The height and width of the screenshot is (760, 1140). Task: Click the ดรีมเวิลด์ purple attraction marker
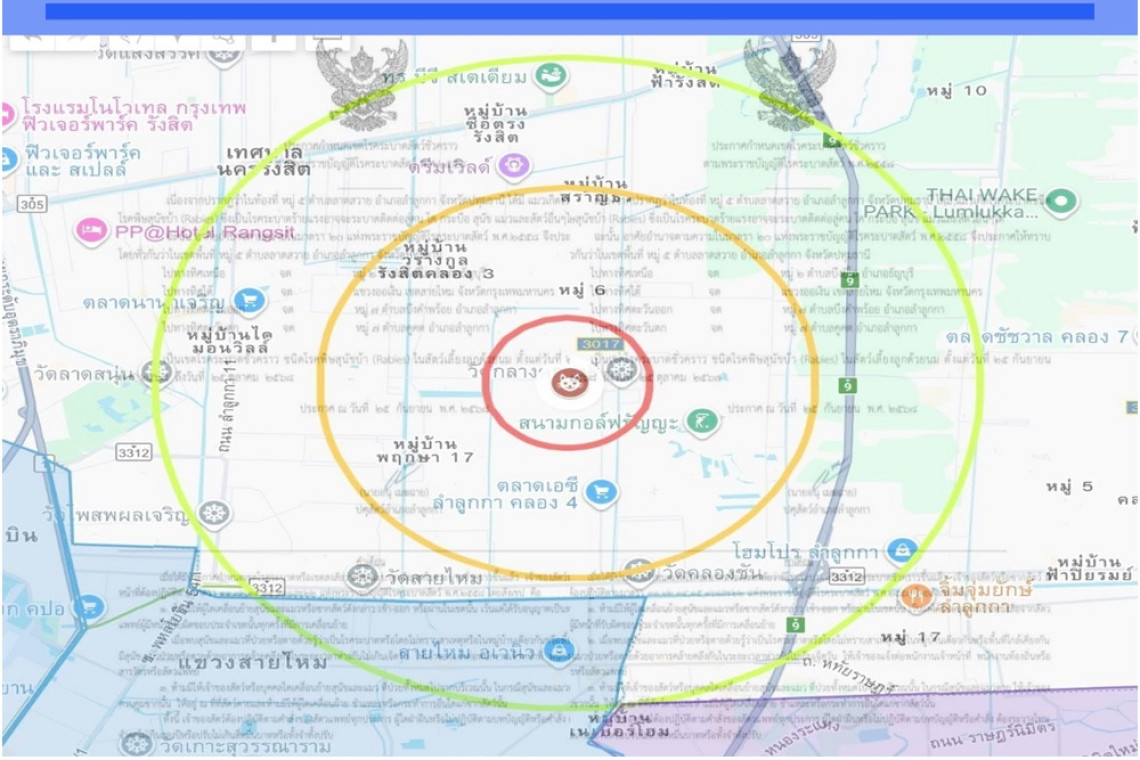point(514,166)
